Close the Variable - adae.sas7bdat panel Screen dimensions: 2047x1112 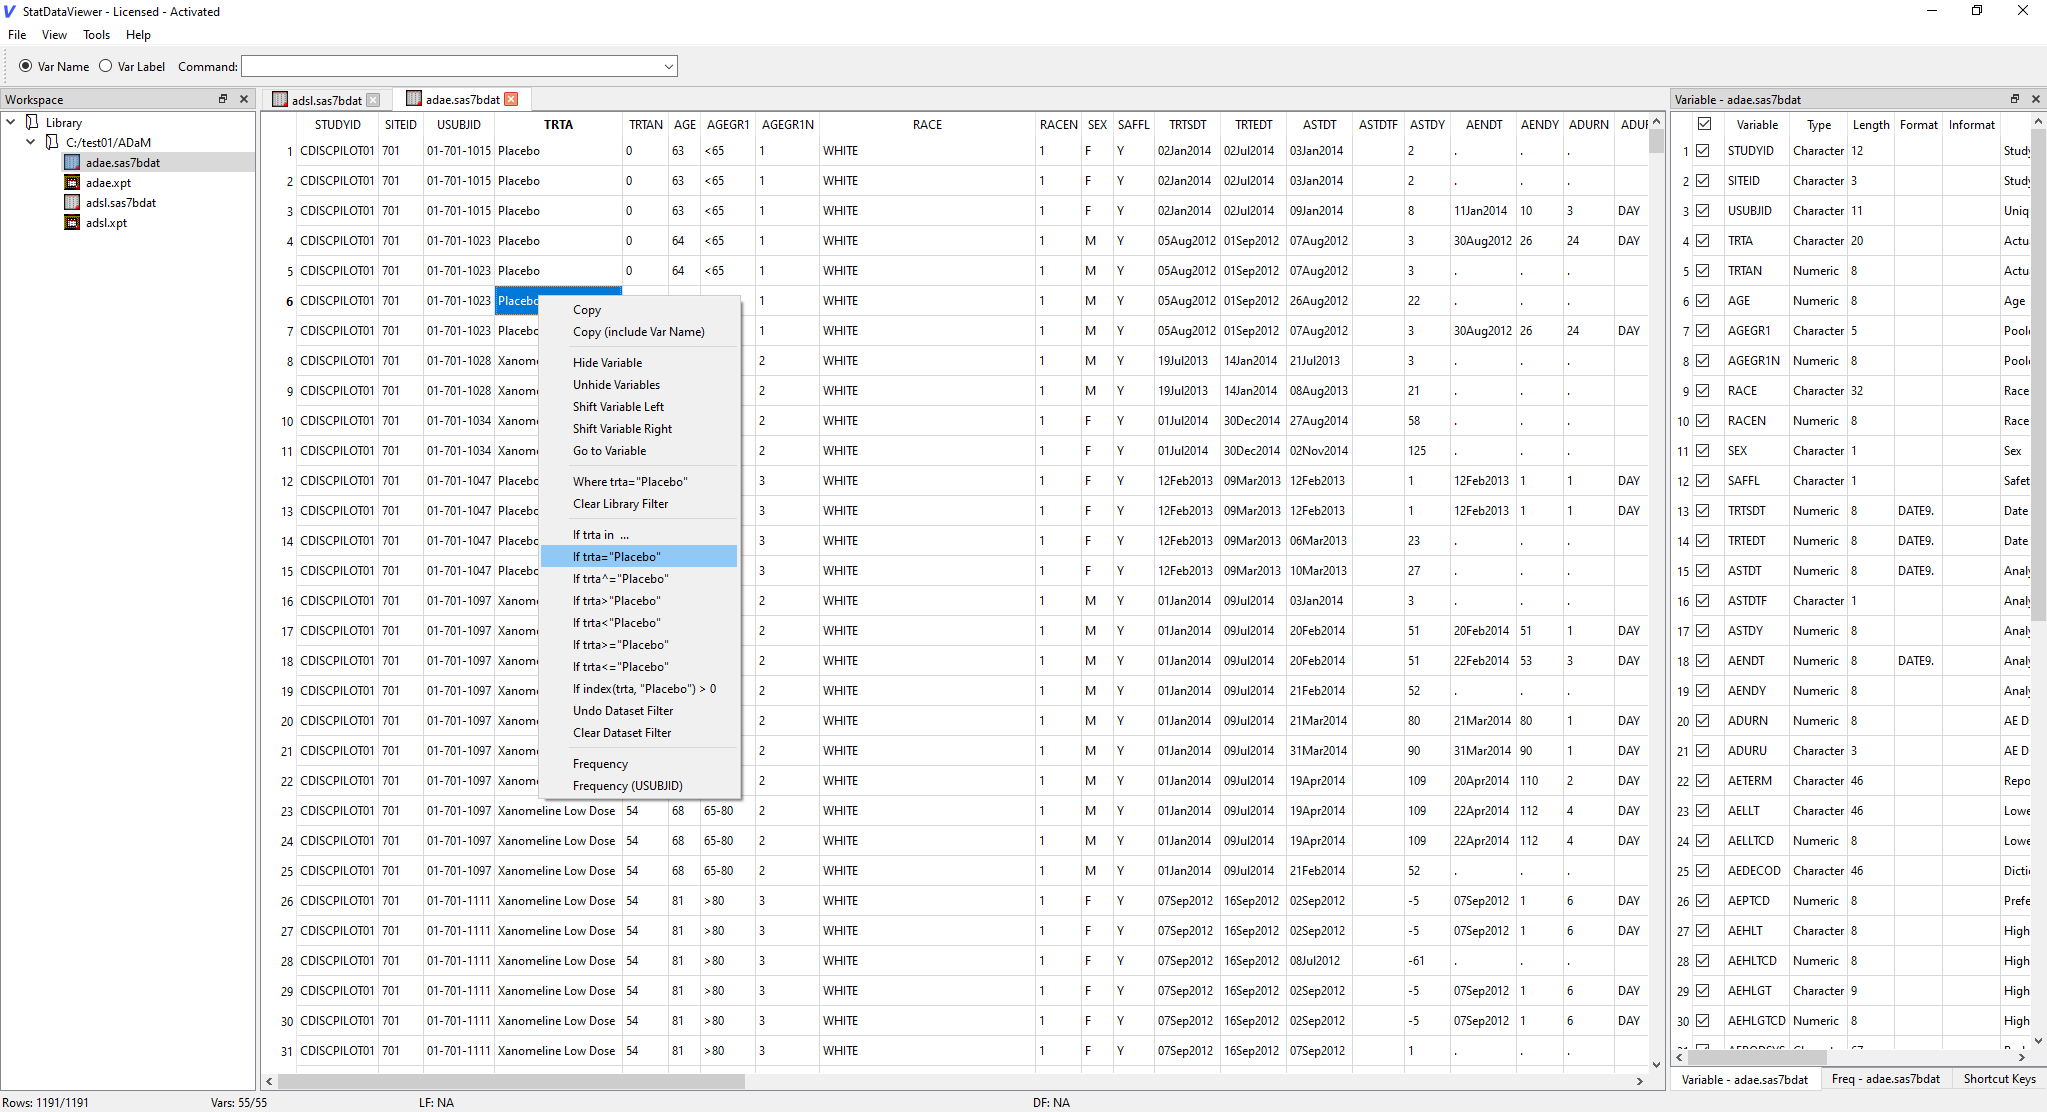coord(2036,99)
